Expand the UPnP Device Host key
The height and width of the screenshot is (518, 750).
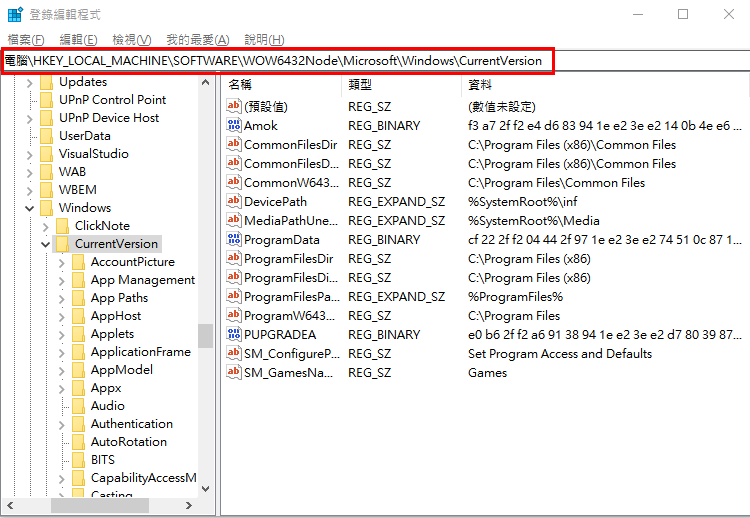click(x=30, y=118)
